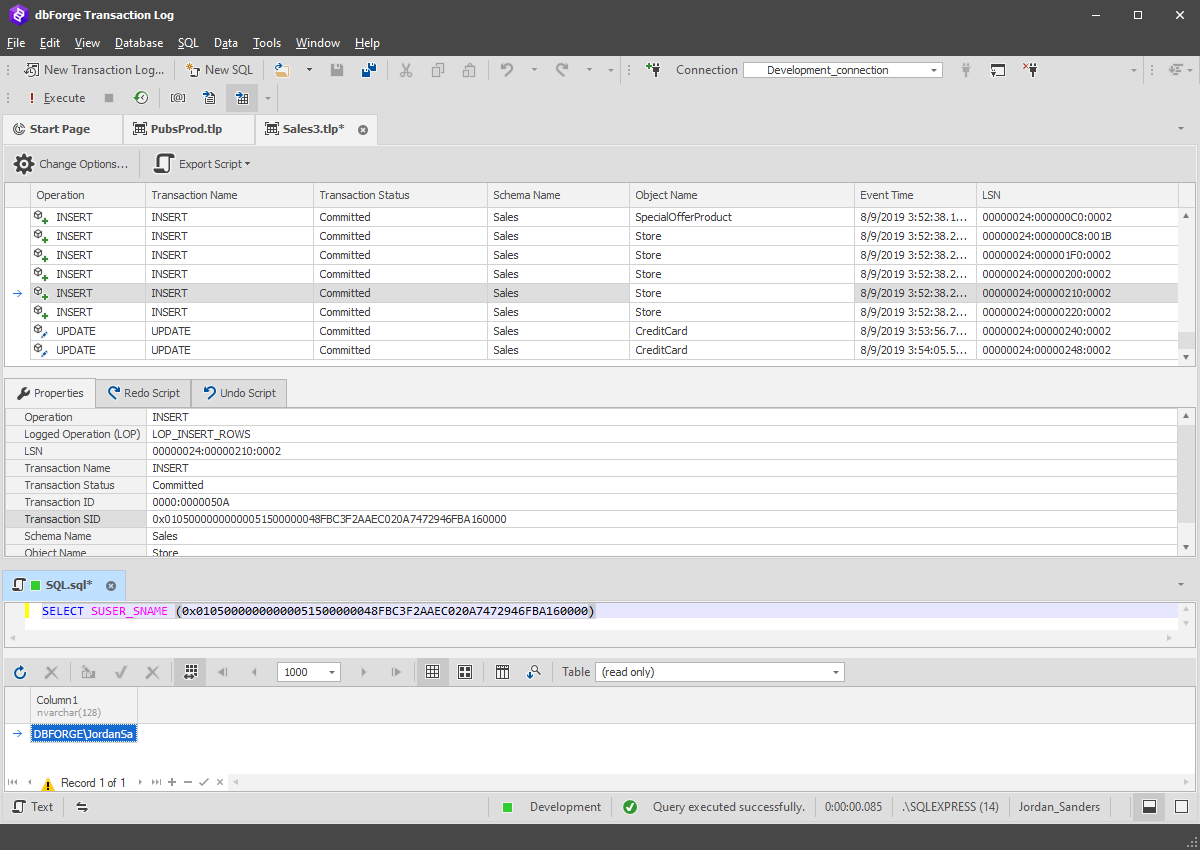Toggle the card view mode button

click(x=465, y=672)
